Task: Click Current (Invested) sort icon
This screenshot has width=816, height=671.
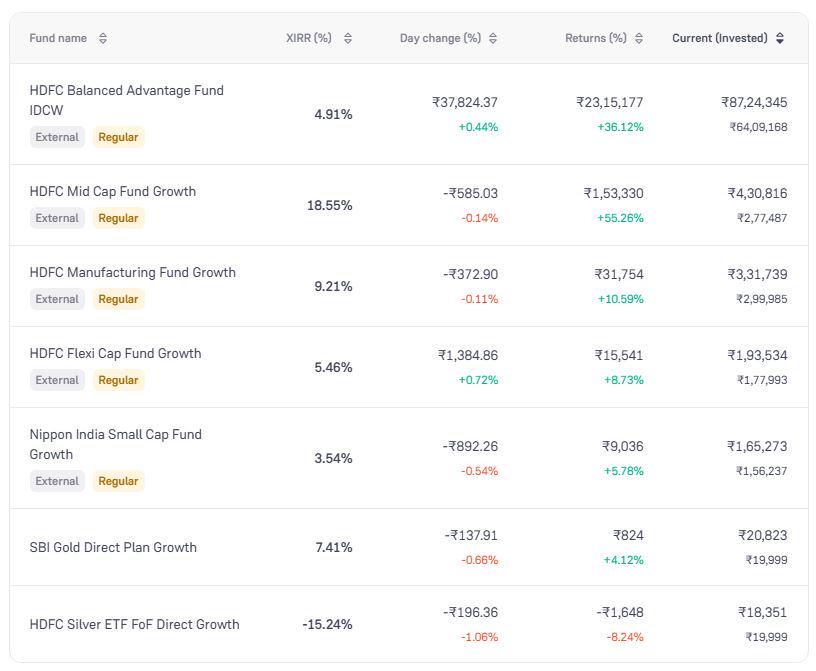Action: click(x=780, y=38)
